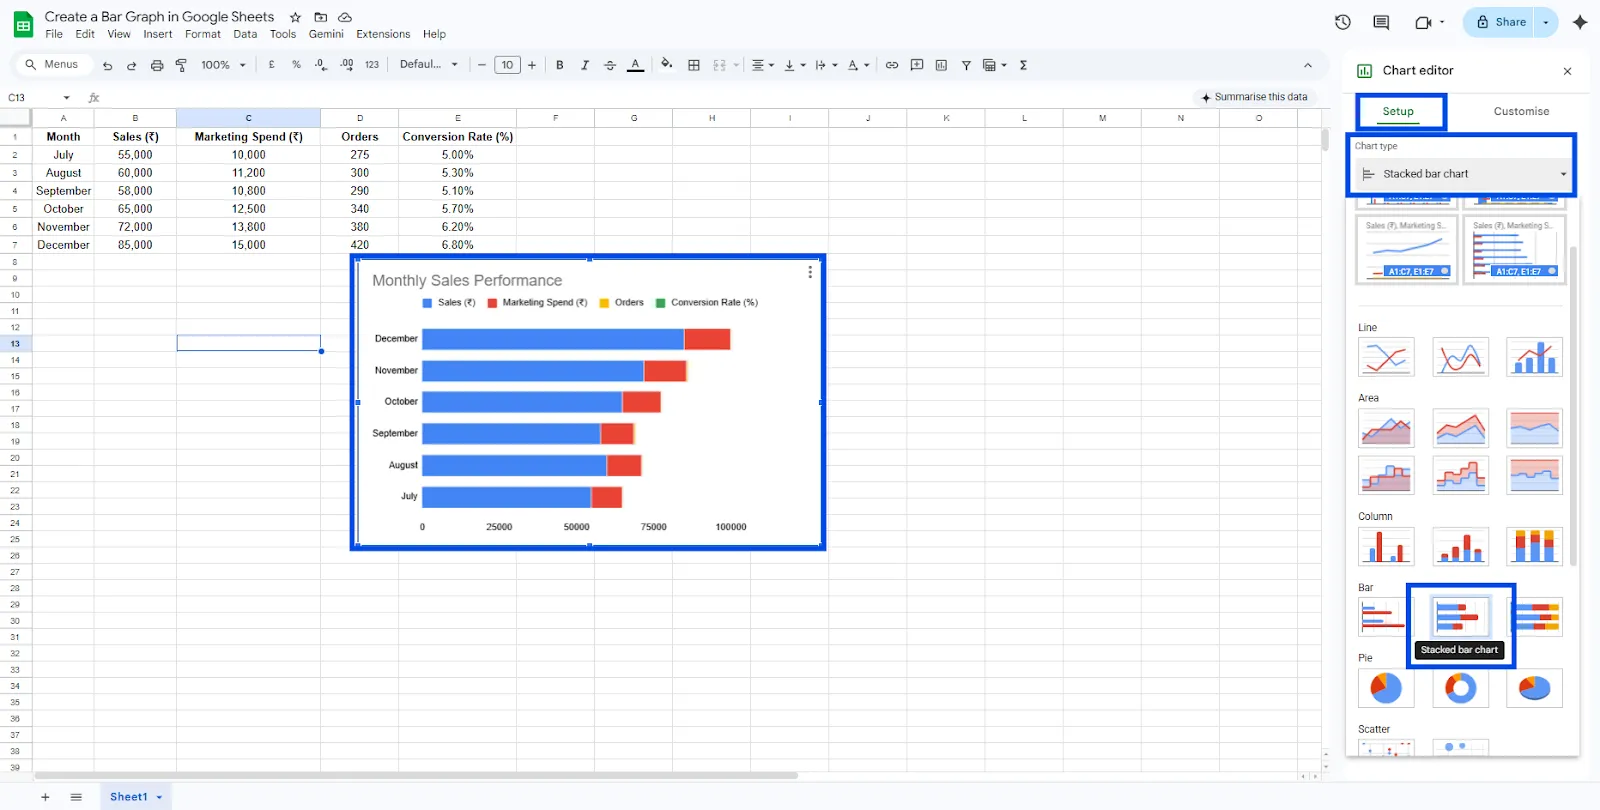The height and width of the screenshot is (810, 1600).
Task: Open the fill colour picker
Action: point(667,65)
